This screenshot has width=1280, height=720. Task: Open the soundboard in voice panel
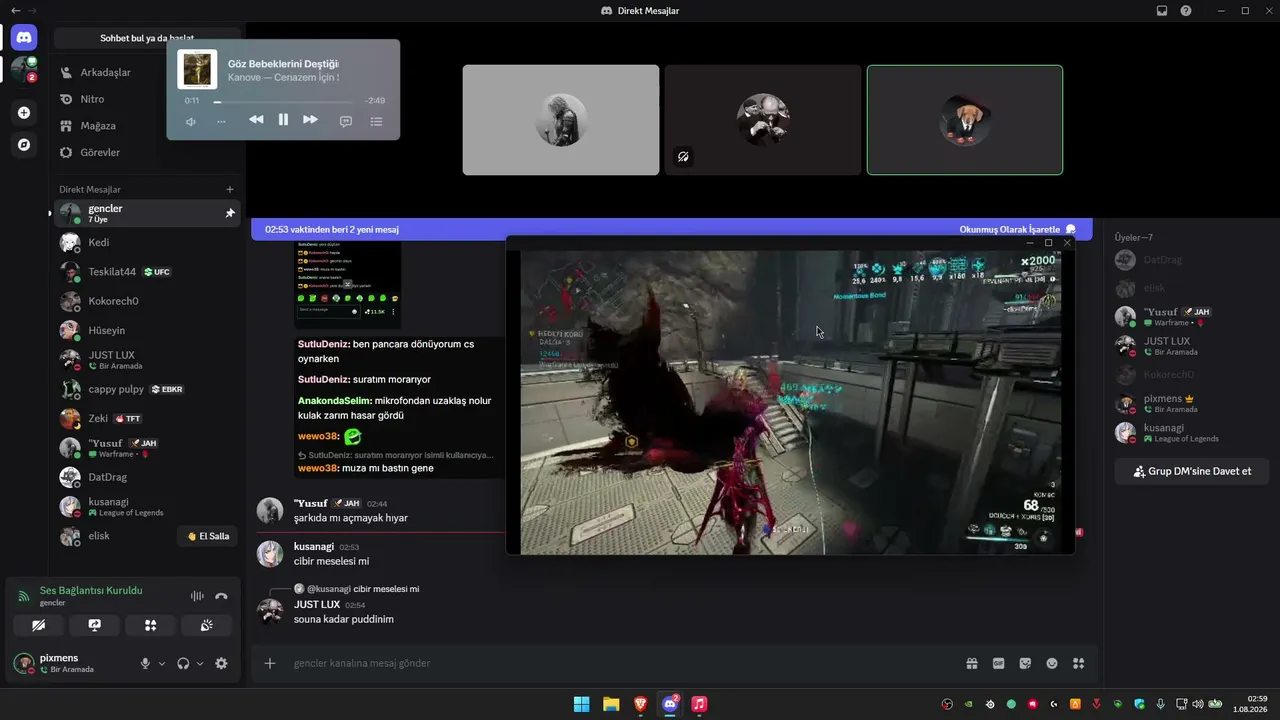(x=207, y=625)
